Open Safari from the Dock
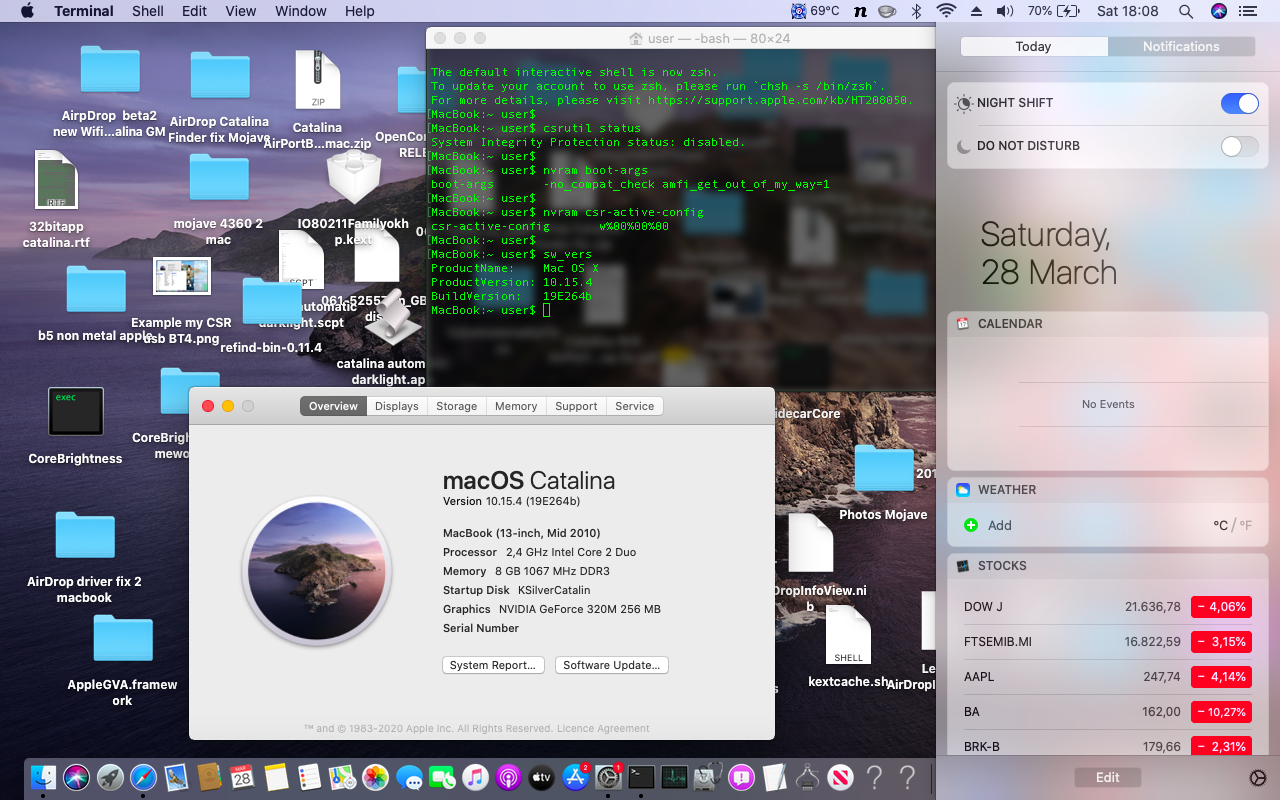This screenshot has height=800, width=1280. tap(143, 777)
